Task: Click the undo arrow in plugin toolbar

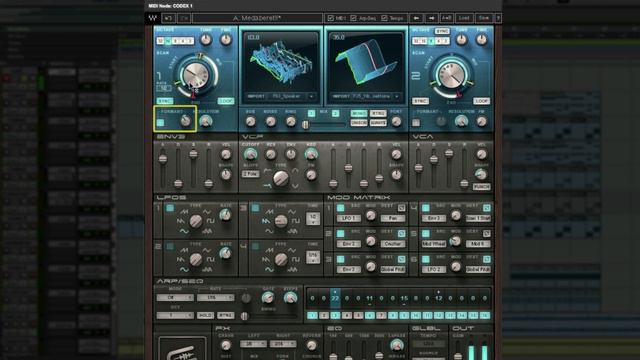Action: [x=168, y=18]
